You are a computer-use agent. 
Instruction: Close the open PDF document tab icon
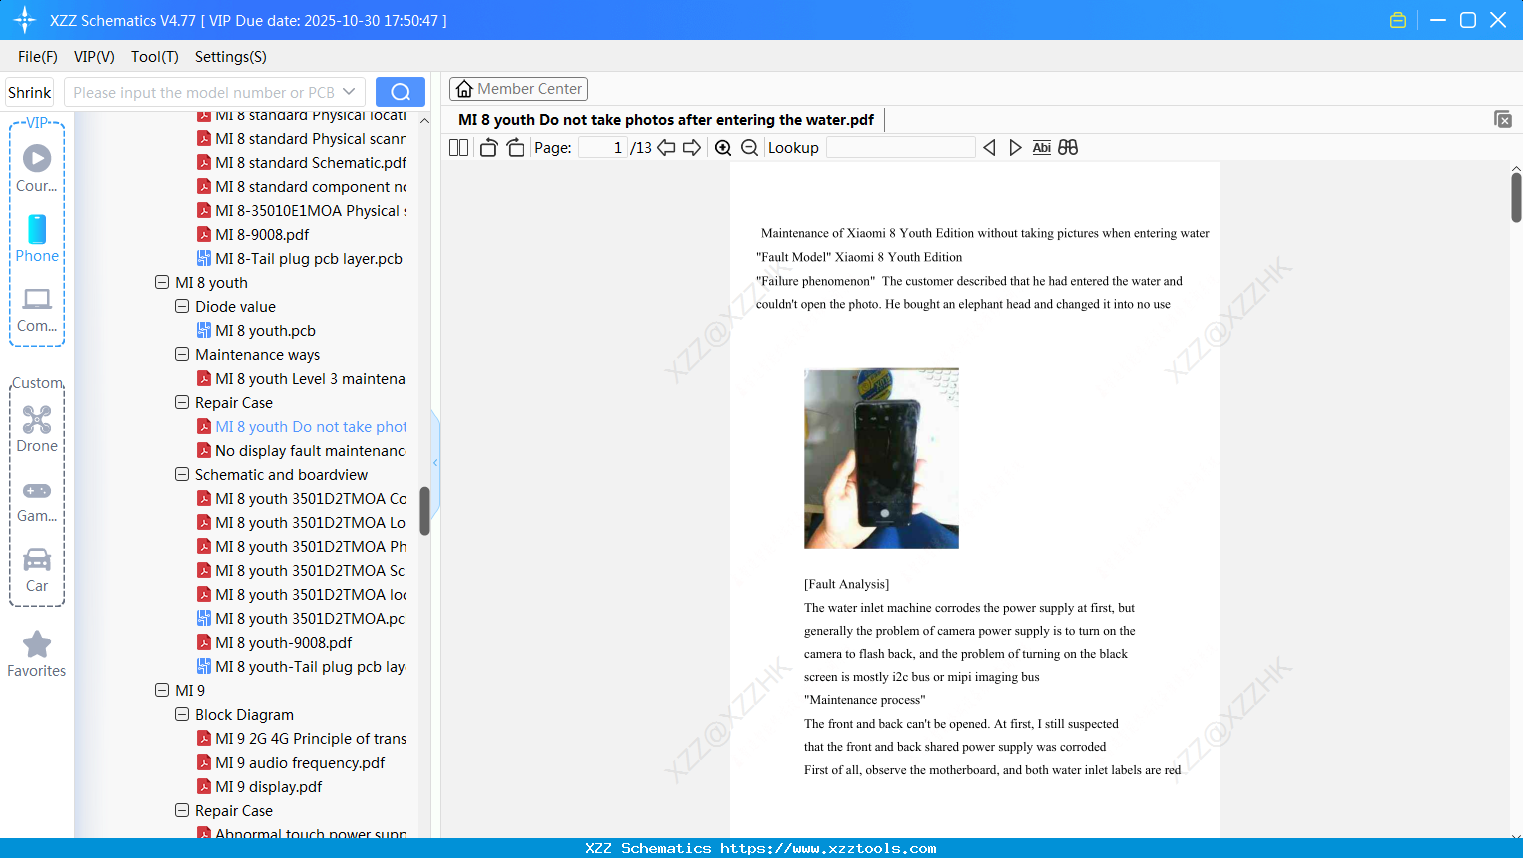pos(1503,119)
